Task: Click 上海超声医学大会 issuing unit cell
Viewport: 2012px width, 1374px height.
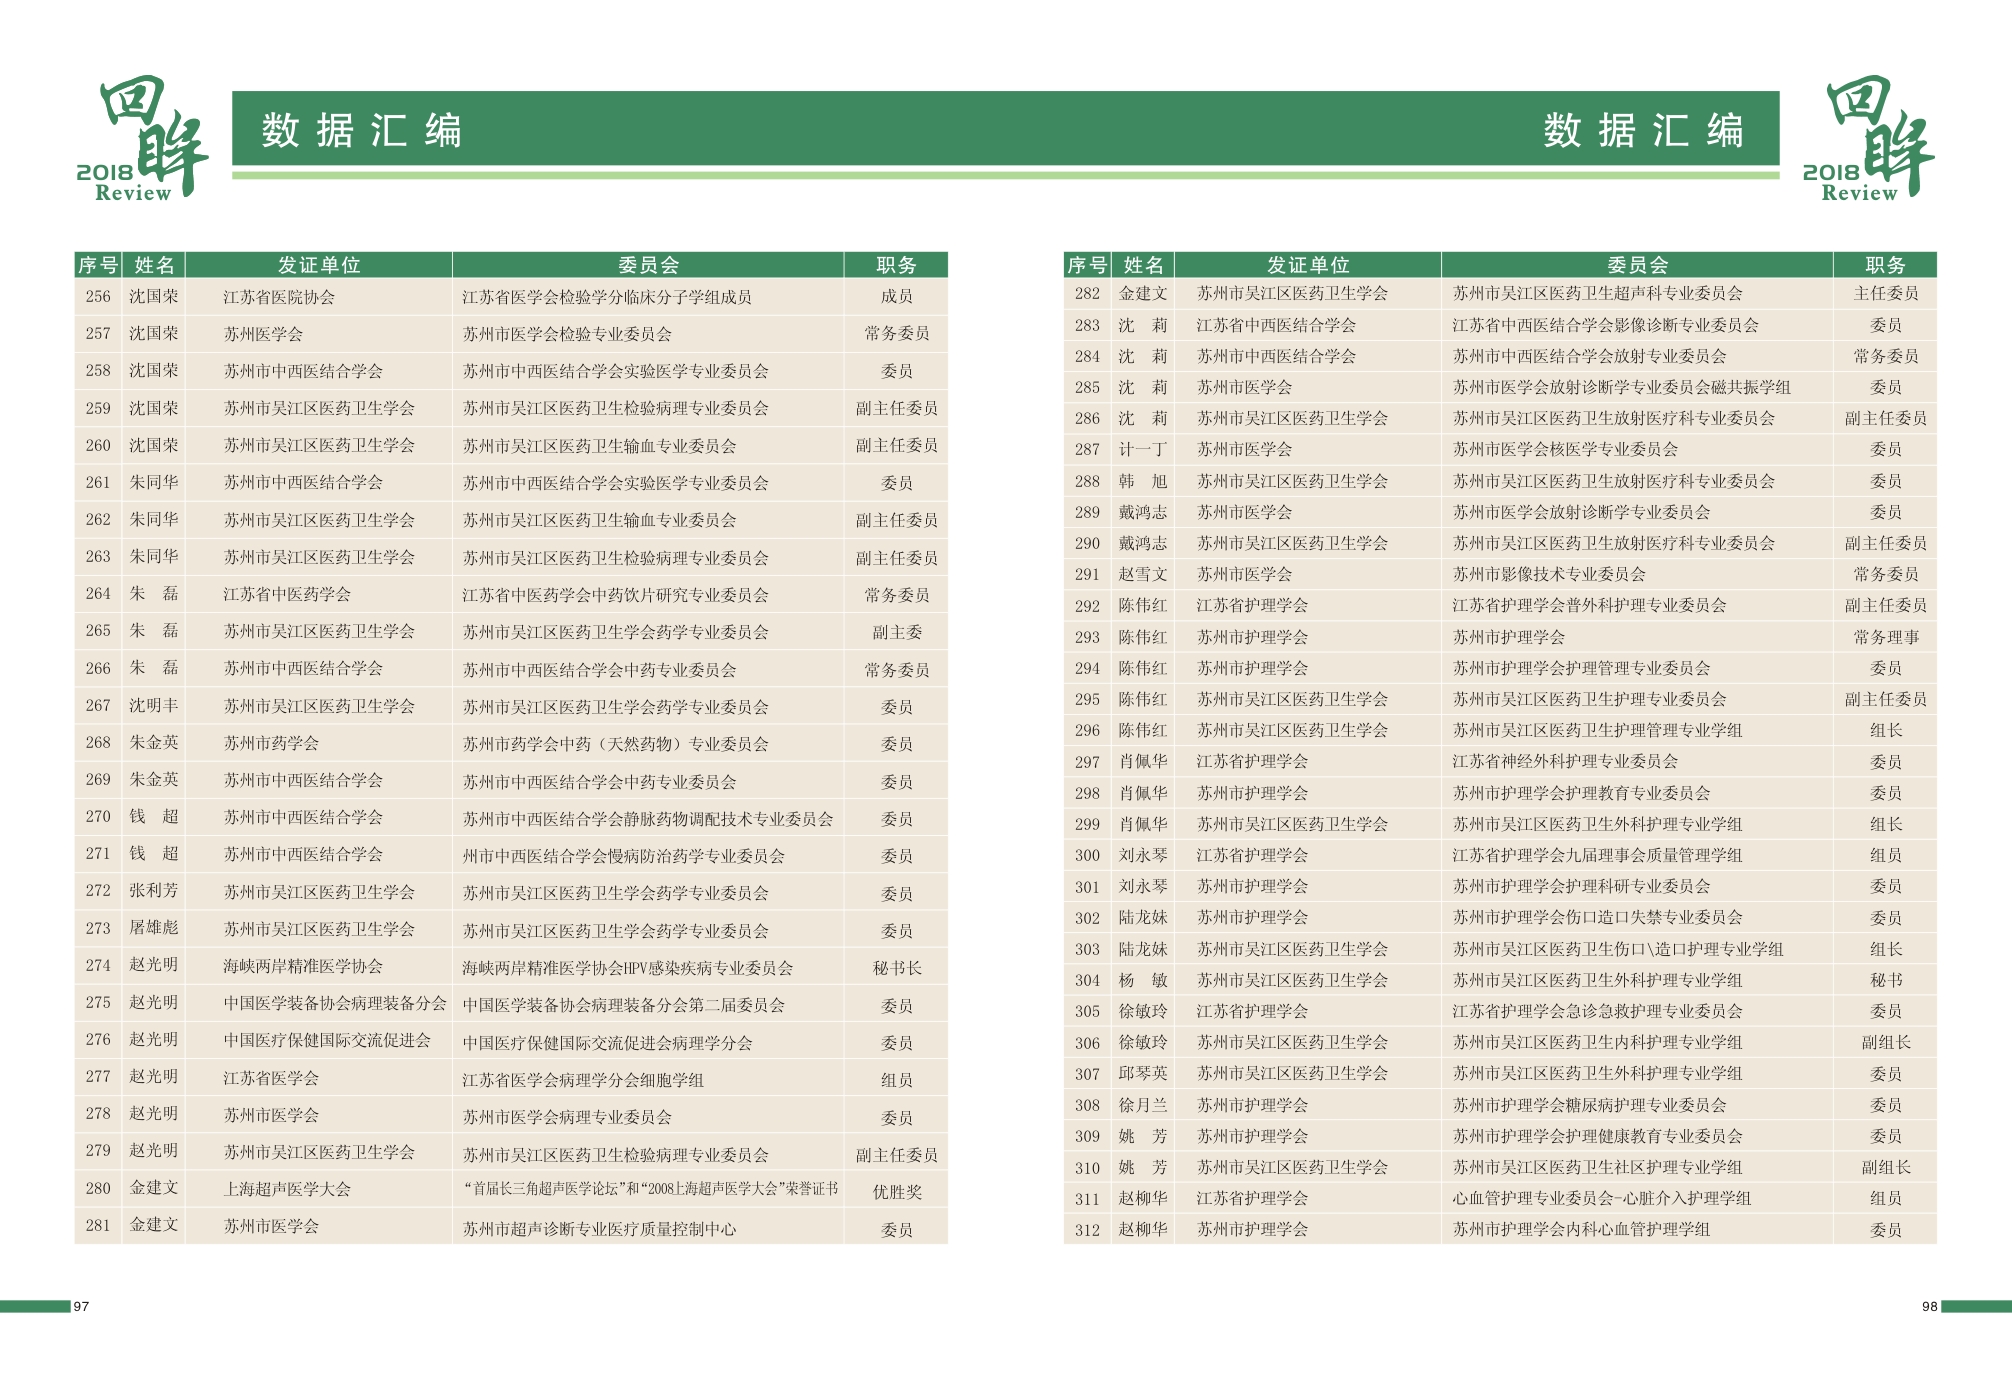Action: (287, 1189)
